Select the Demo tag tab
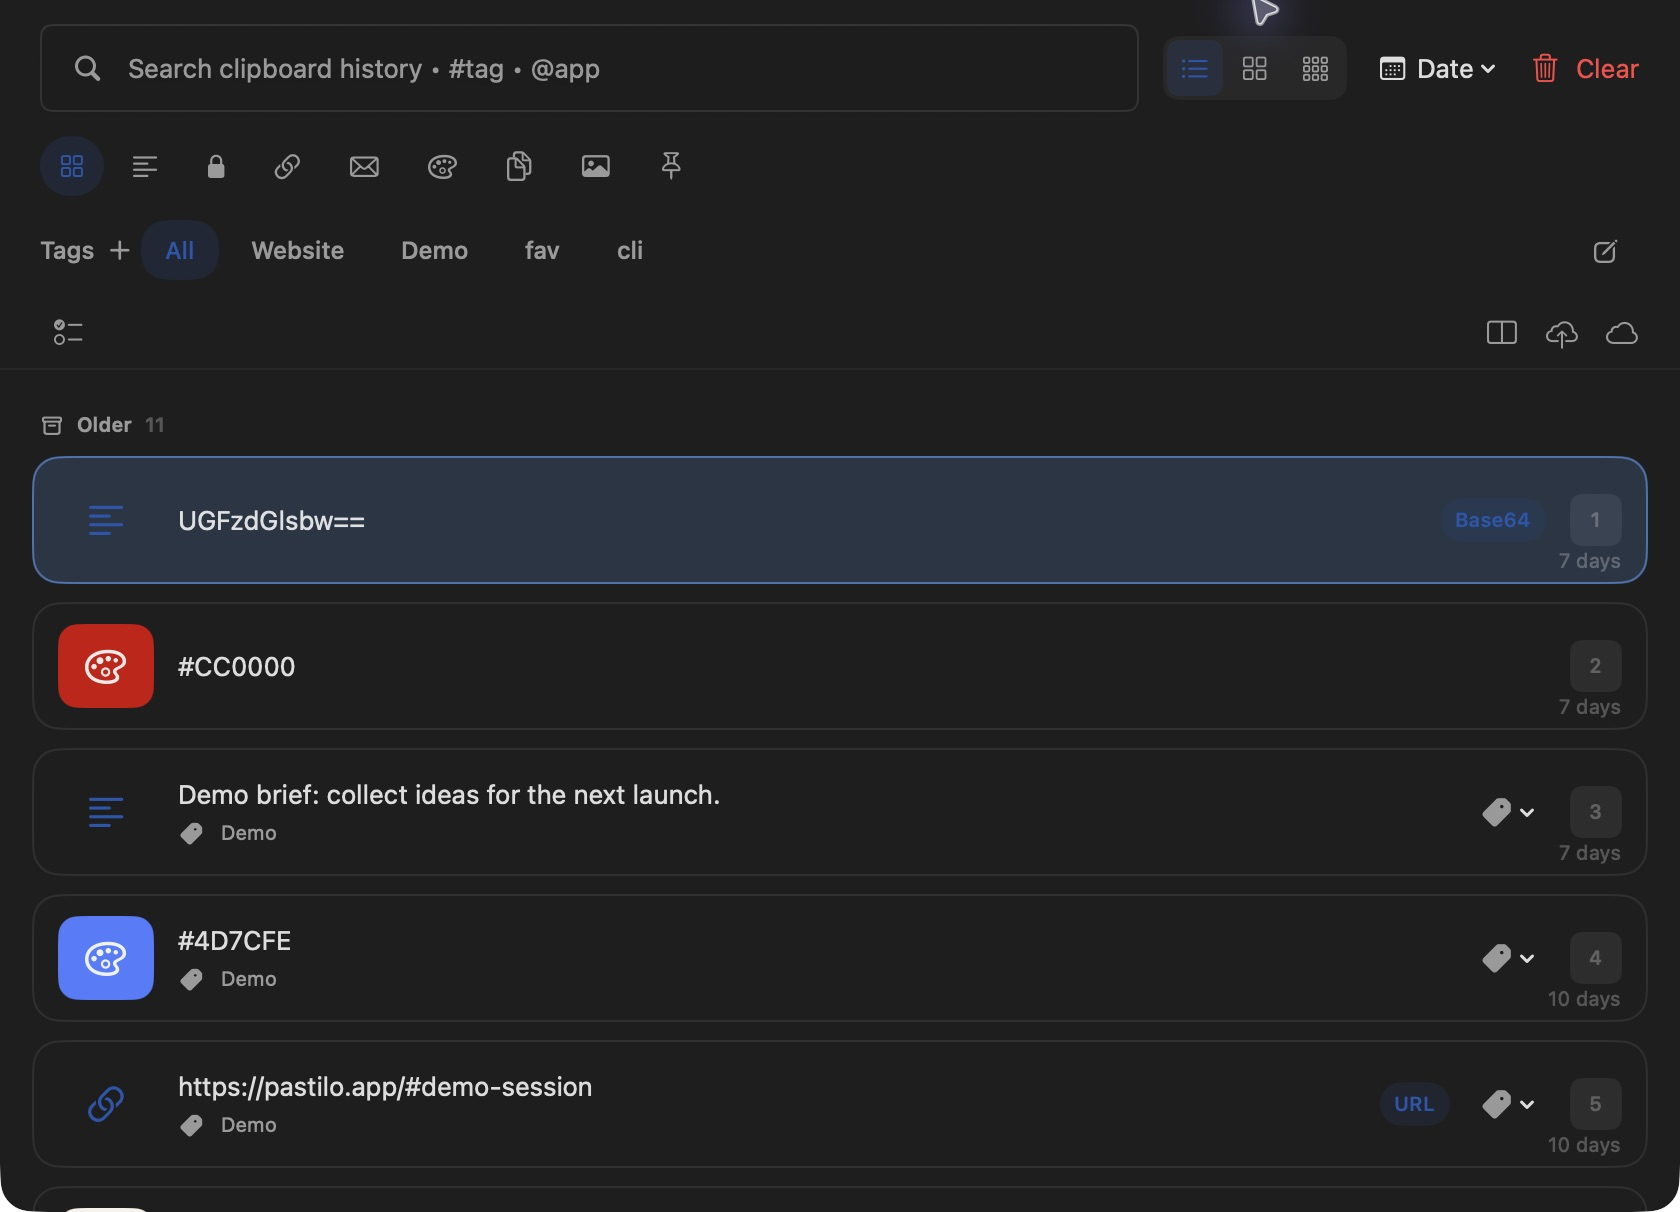The image size is (1680, 1212). pyautogui.click(x=435, y=250)
